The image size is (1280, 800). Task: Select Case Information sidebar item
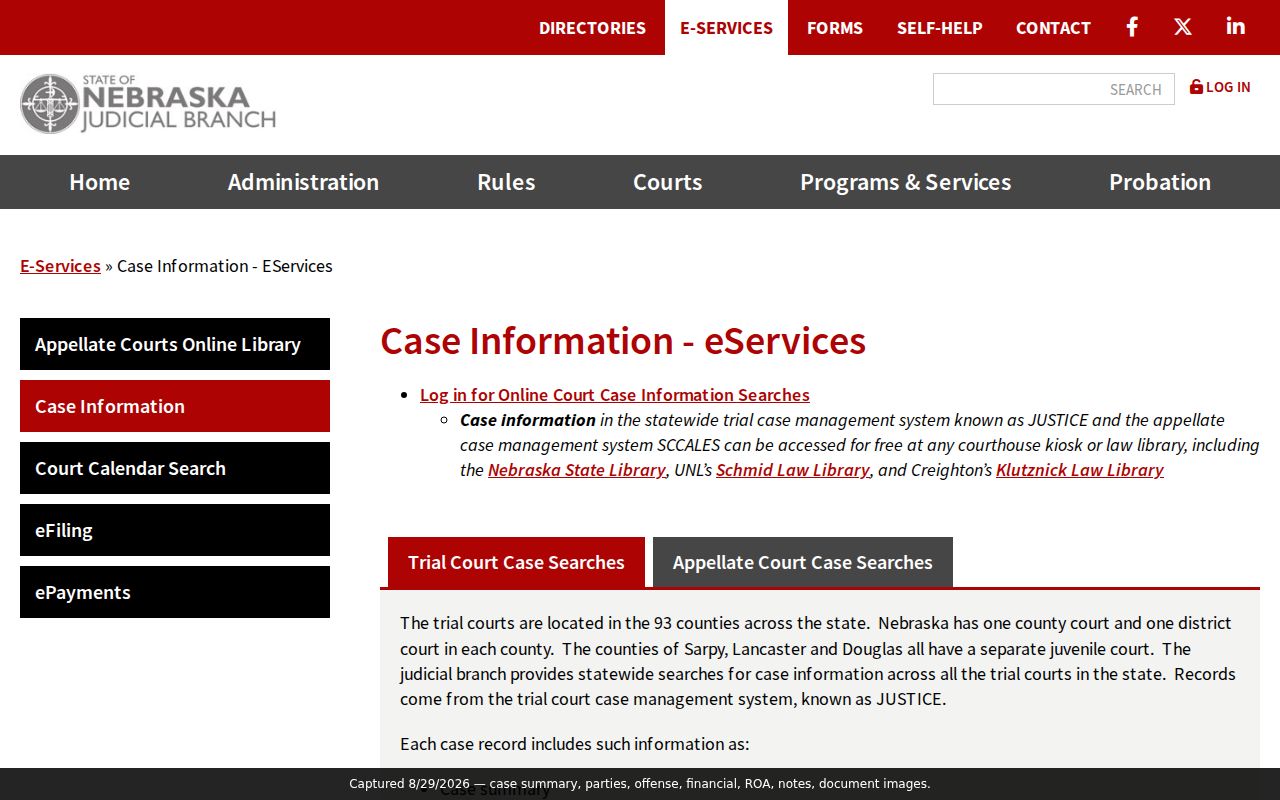click(x=175, y=406)
